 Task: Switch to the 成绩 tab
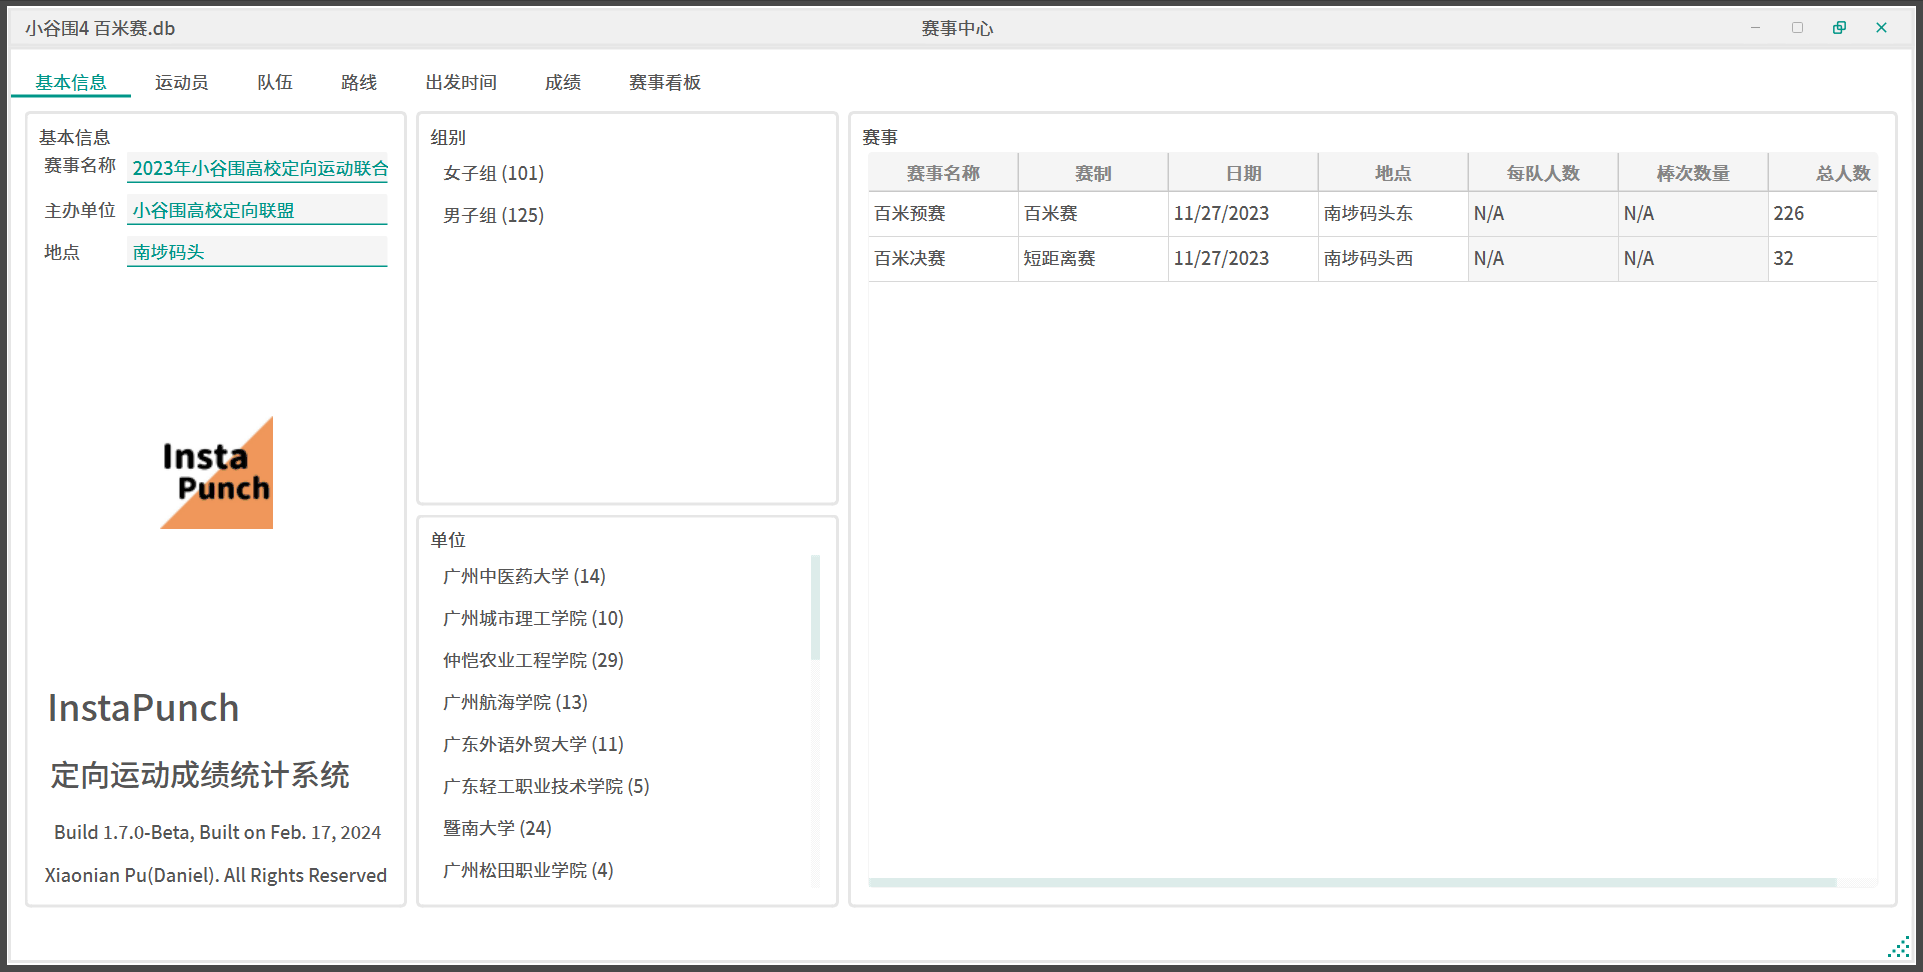click(562, 82)
